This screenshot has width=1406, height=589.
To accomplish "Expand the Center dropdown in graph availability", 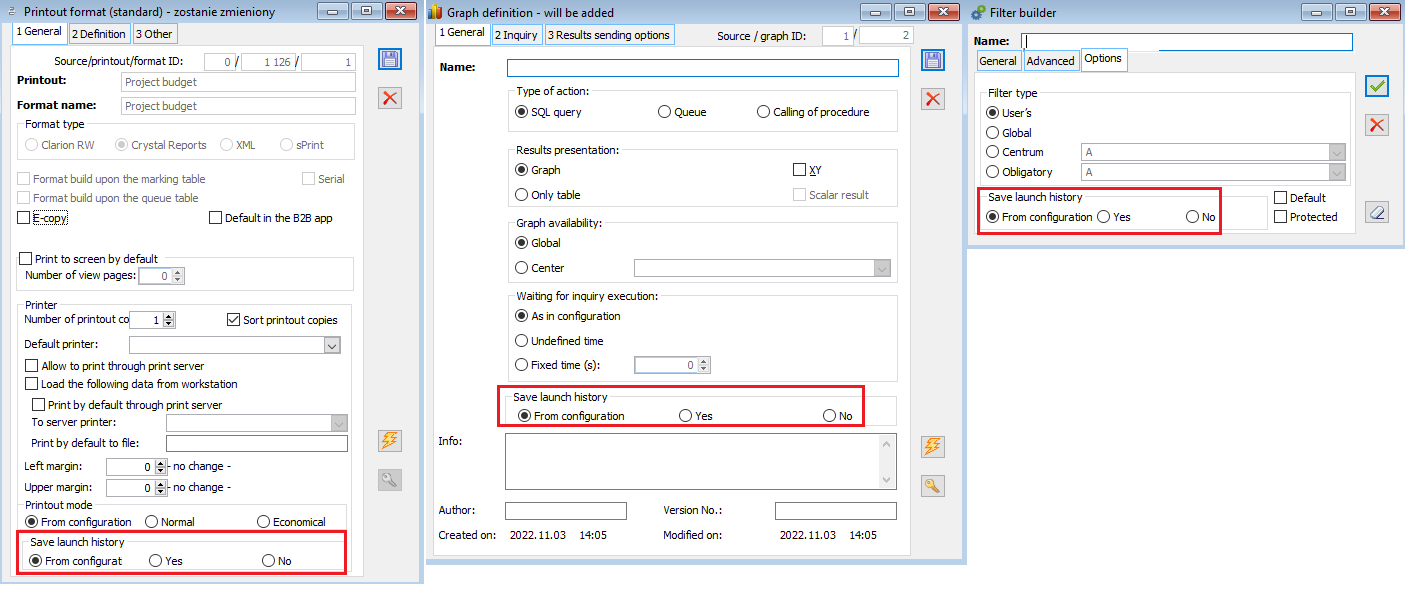I will [x=881, y=267].
